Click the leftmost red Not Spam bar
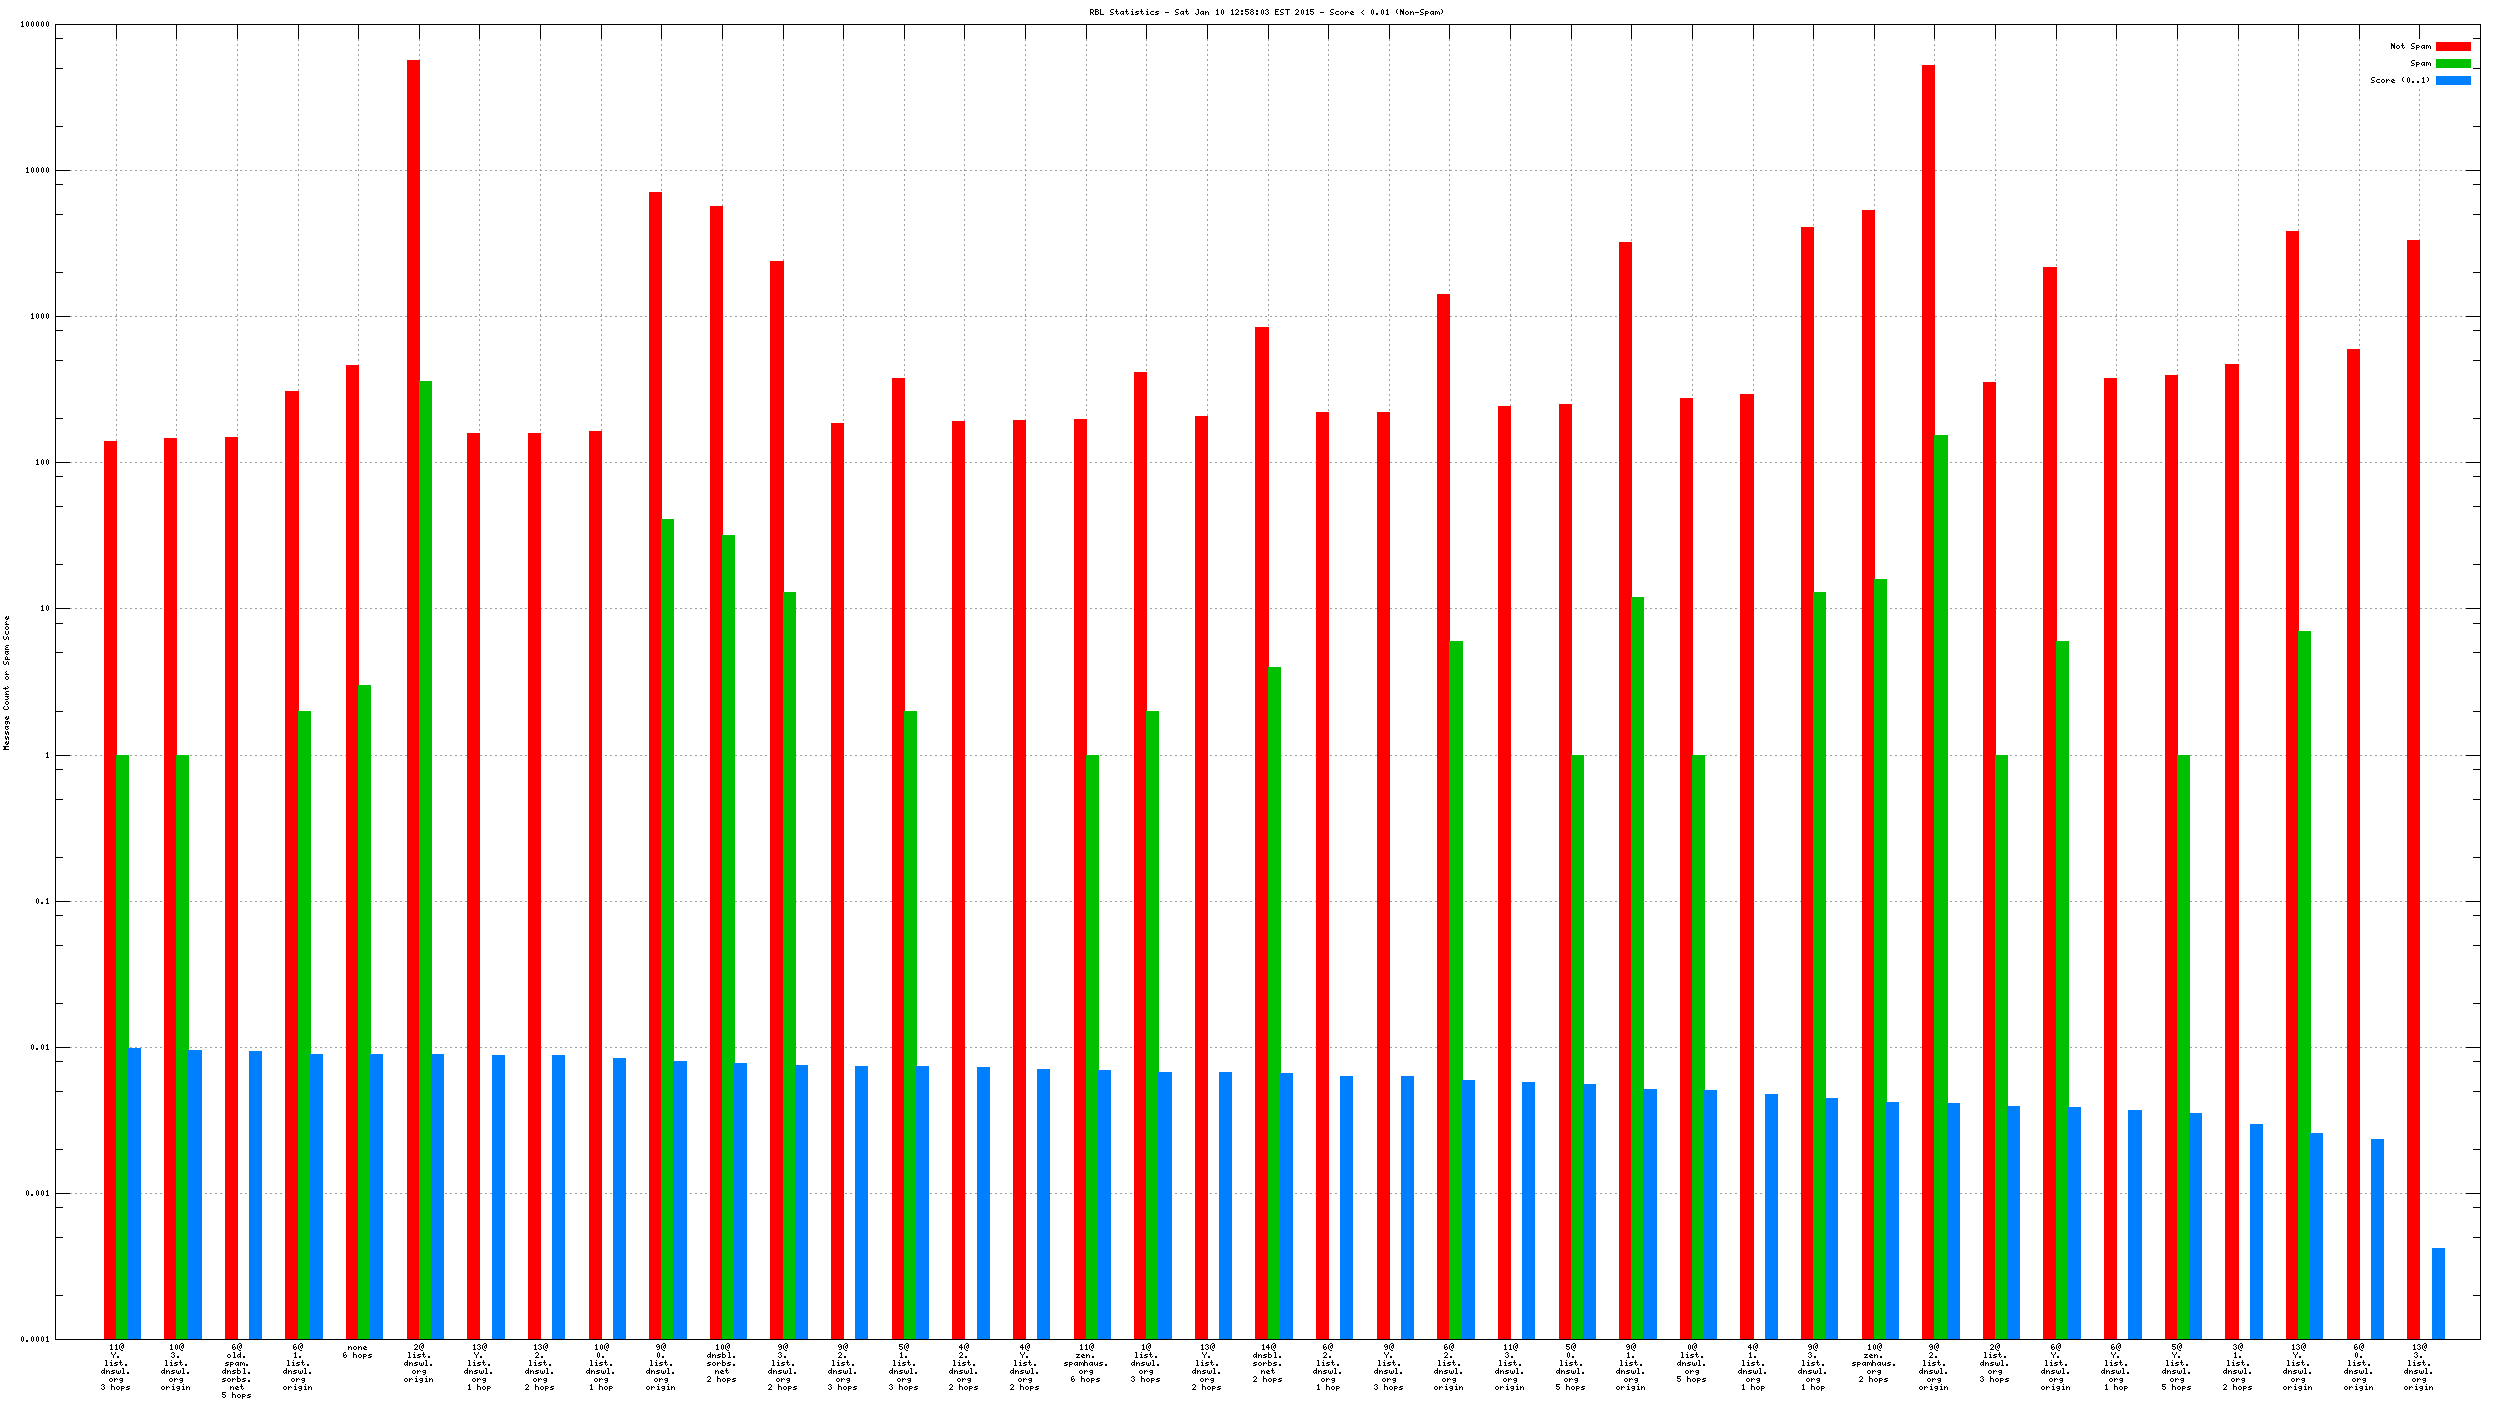Image resolution: width=2496 pixels, height=1404 pixels. (x=110, y=890)
